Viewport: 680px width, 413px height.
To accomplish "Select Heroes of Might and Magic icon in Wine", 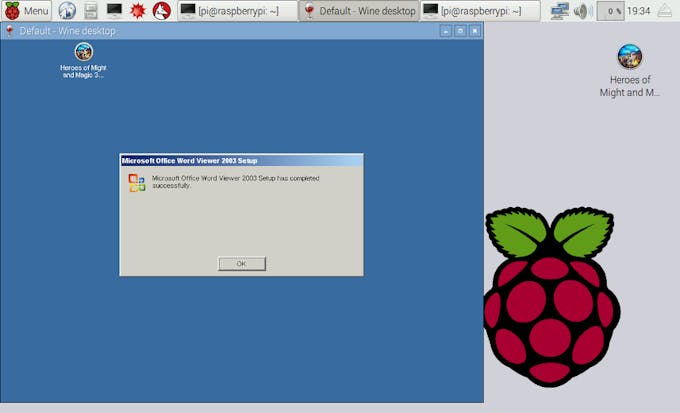I will pos(83,60).
